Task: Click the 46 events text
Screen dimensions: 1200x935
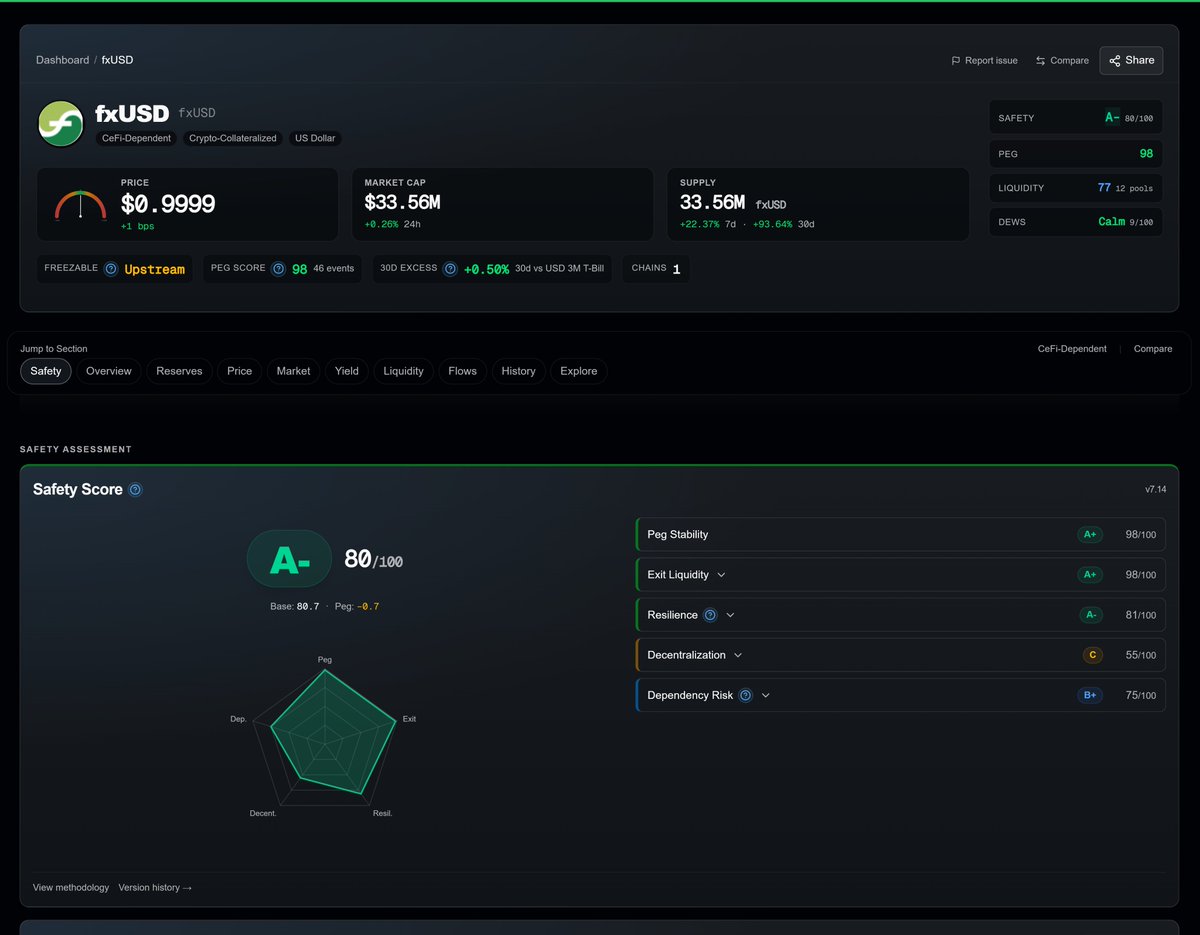Action: pos(334,269)
